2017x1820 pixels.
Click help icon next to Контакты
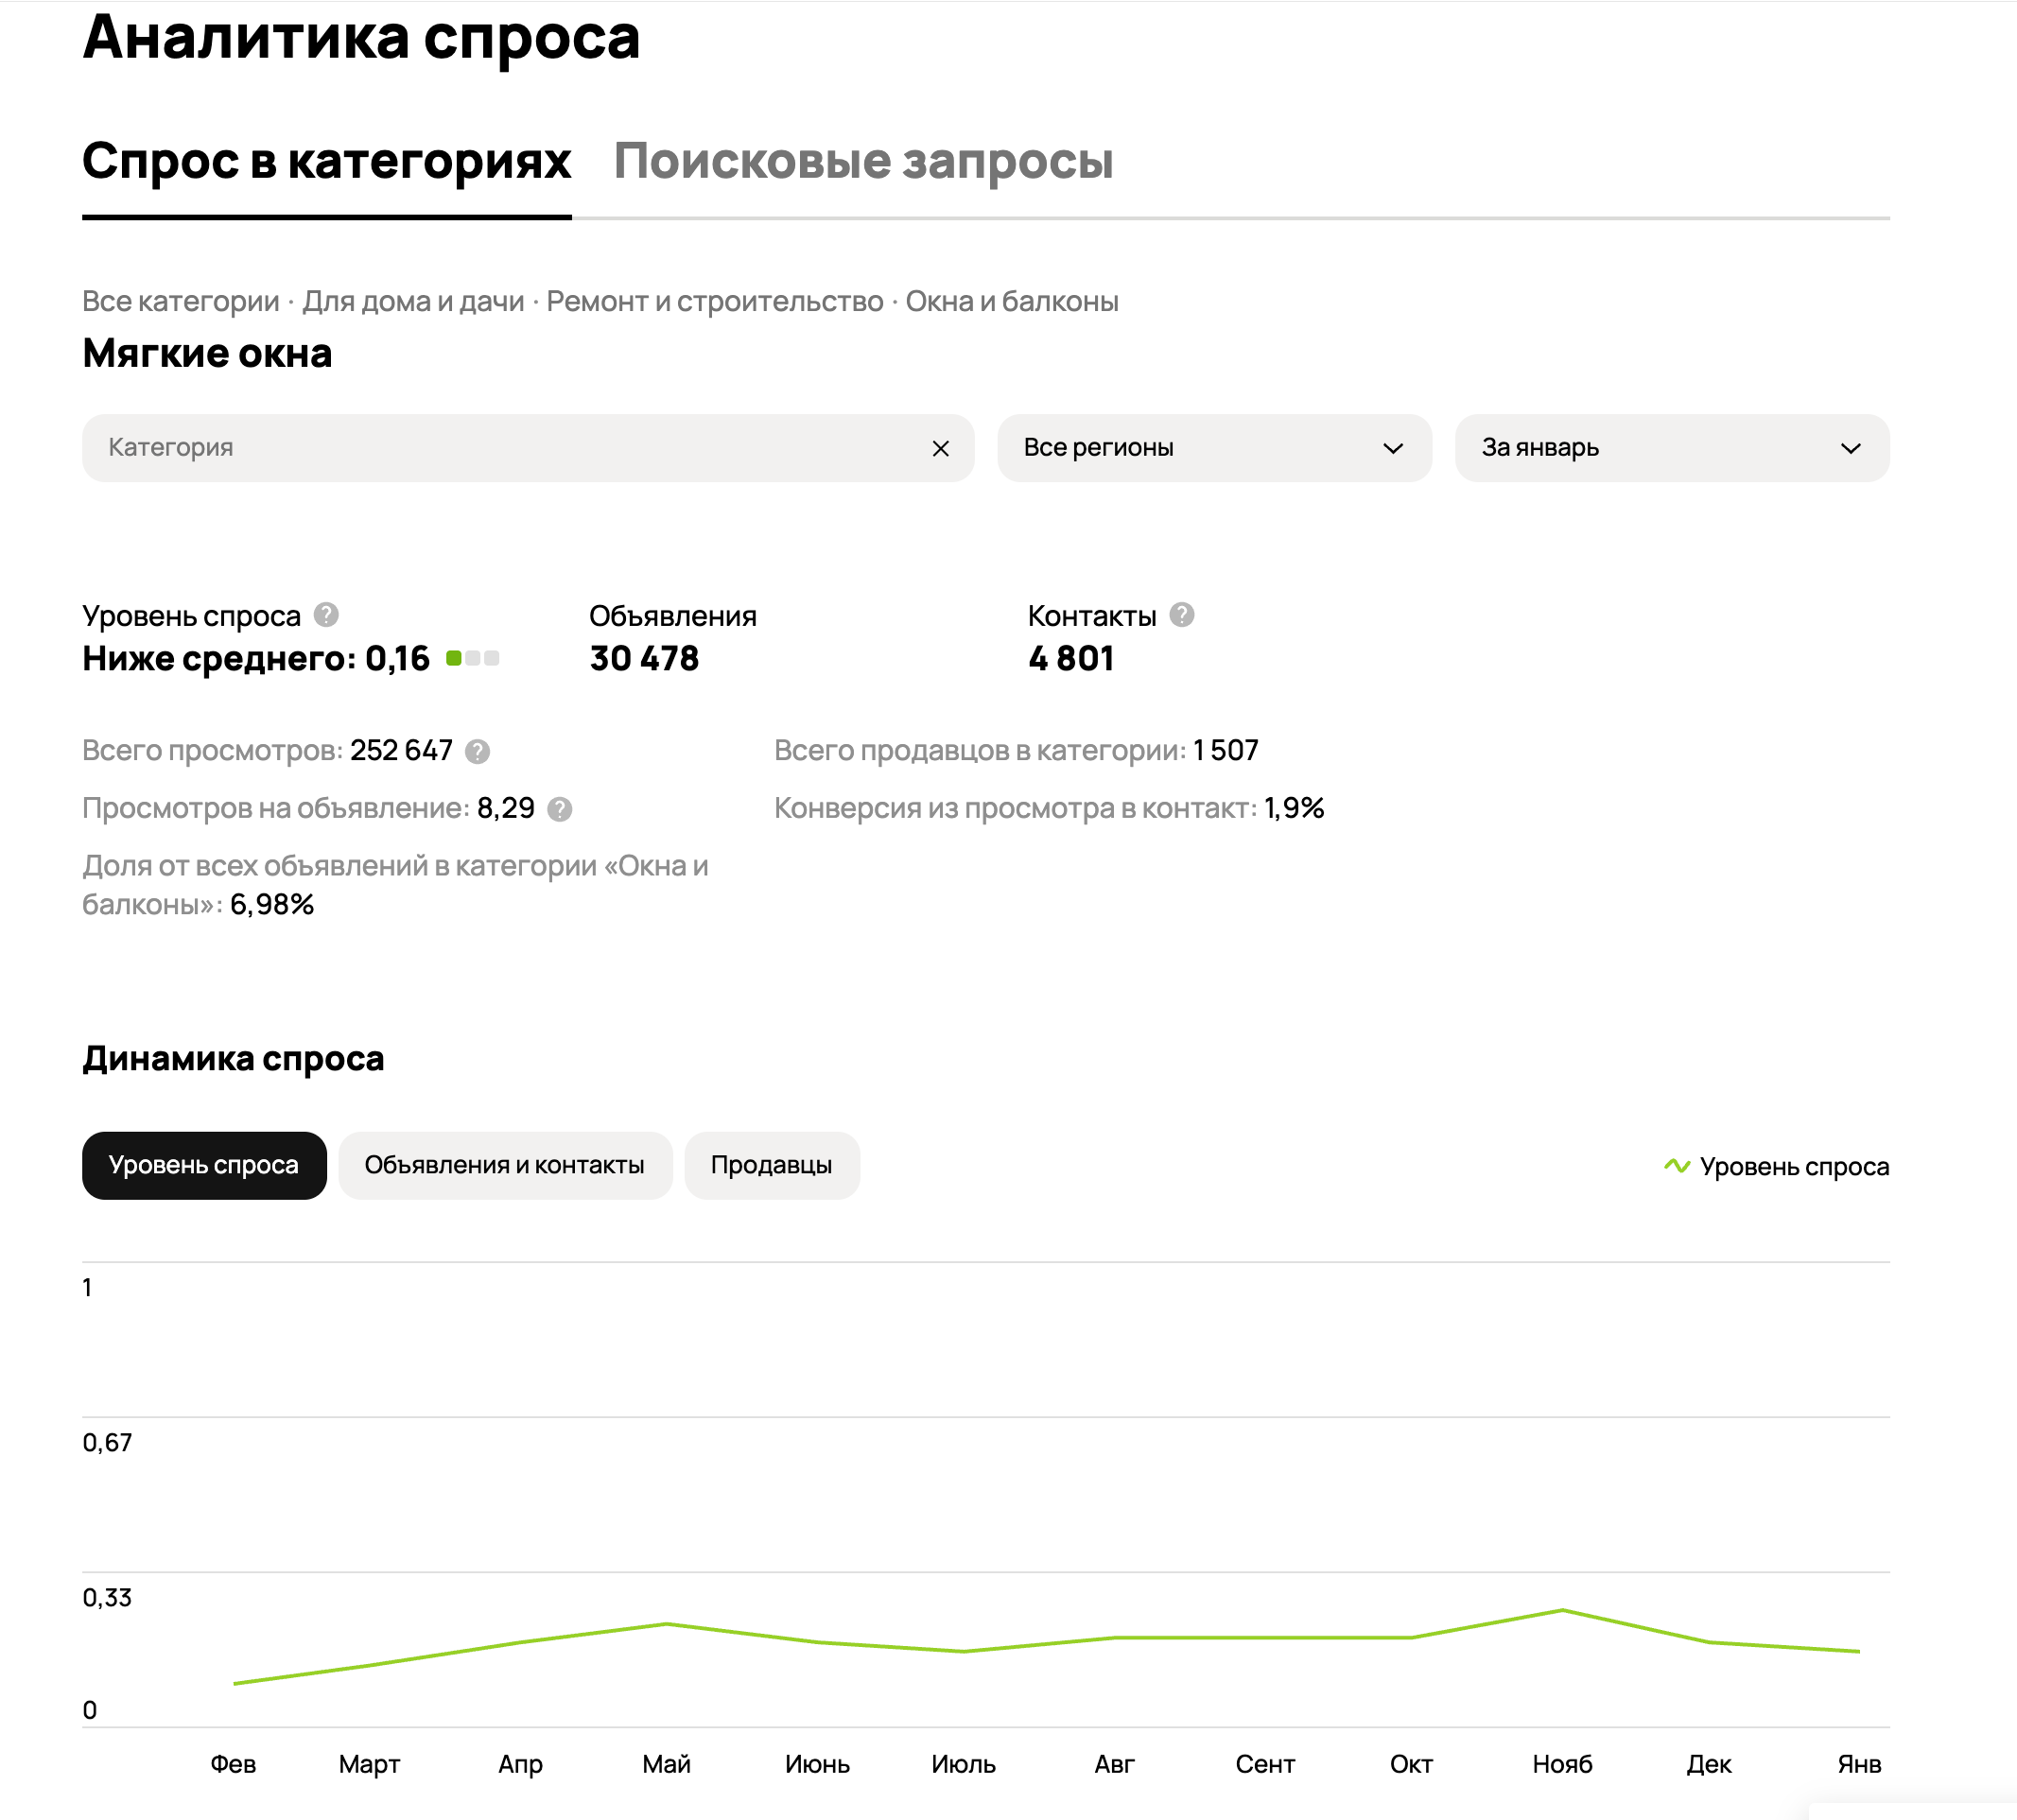pyautogui.click(x=1181, y=615)
